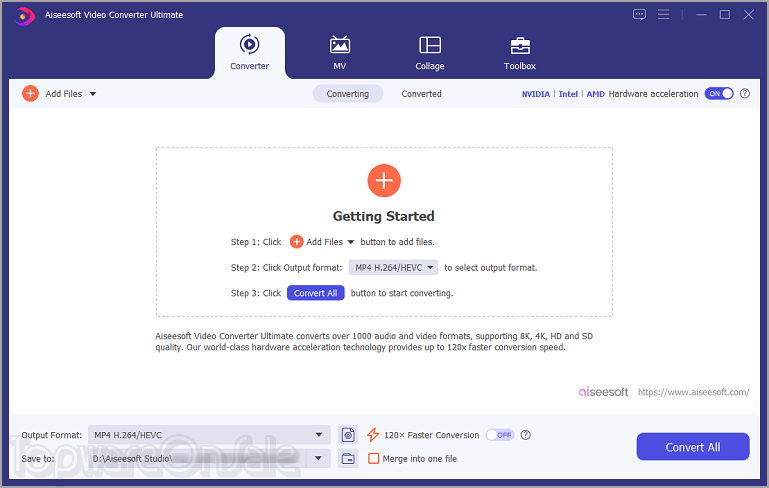Click the AMD label
The image size is (769, 488).
pyautogui.click(x=595, y=94)
